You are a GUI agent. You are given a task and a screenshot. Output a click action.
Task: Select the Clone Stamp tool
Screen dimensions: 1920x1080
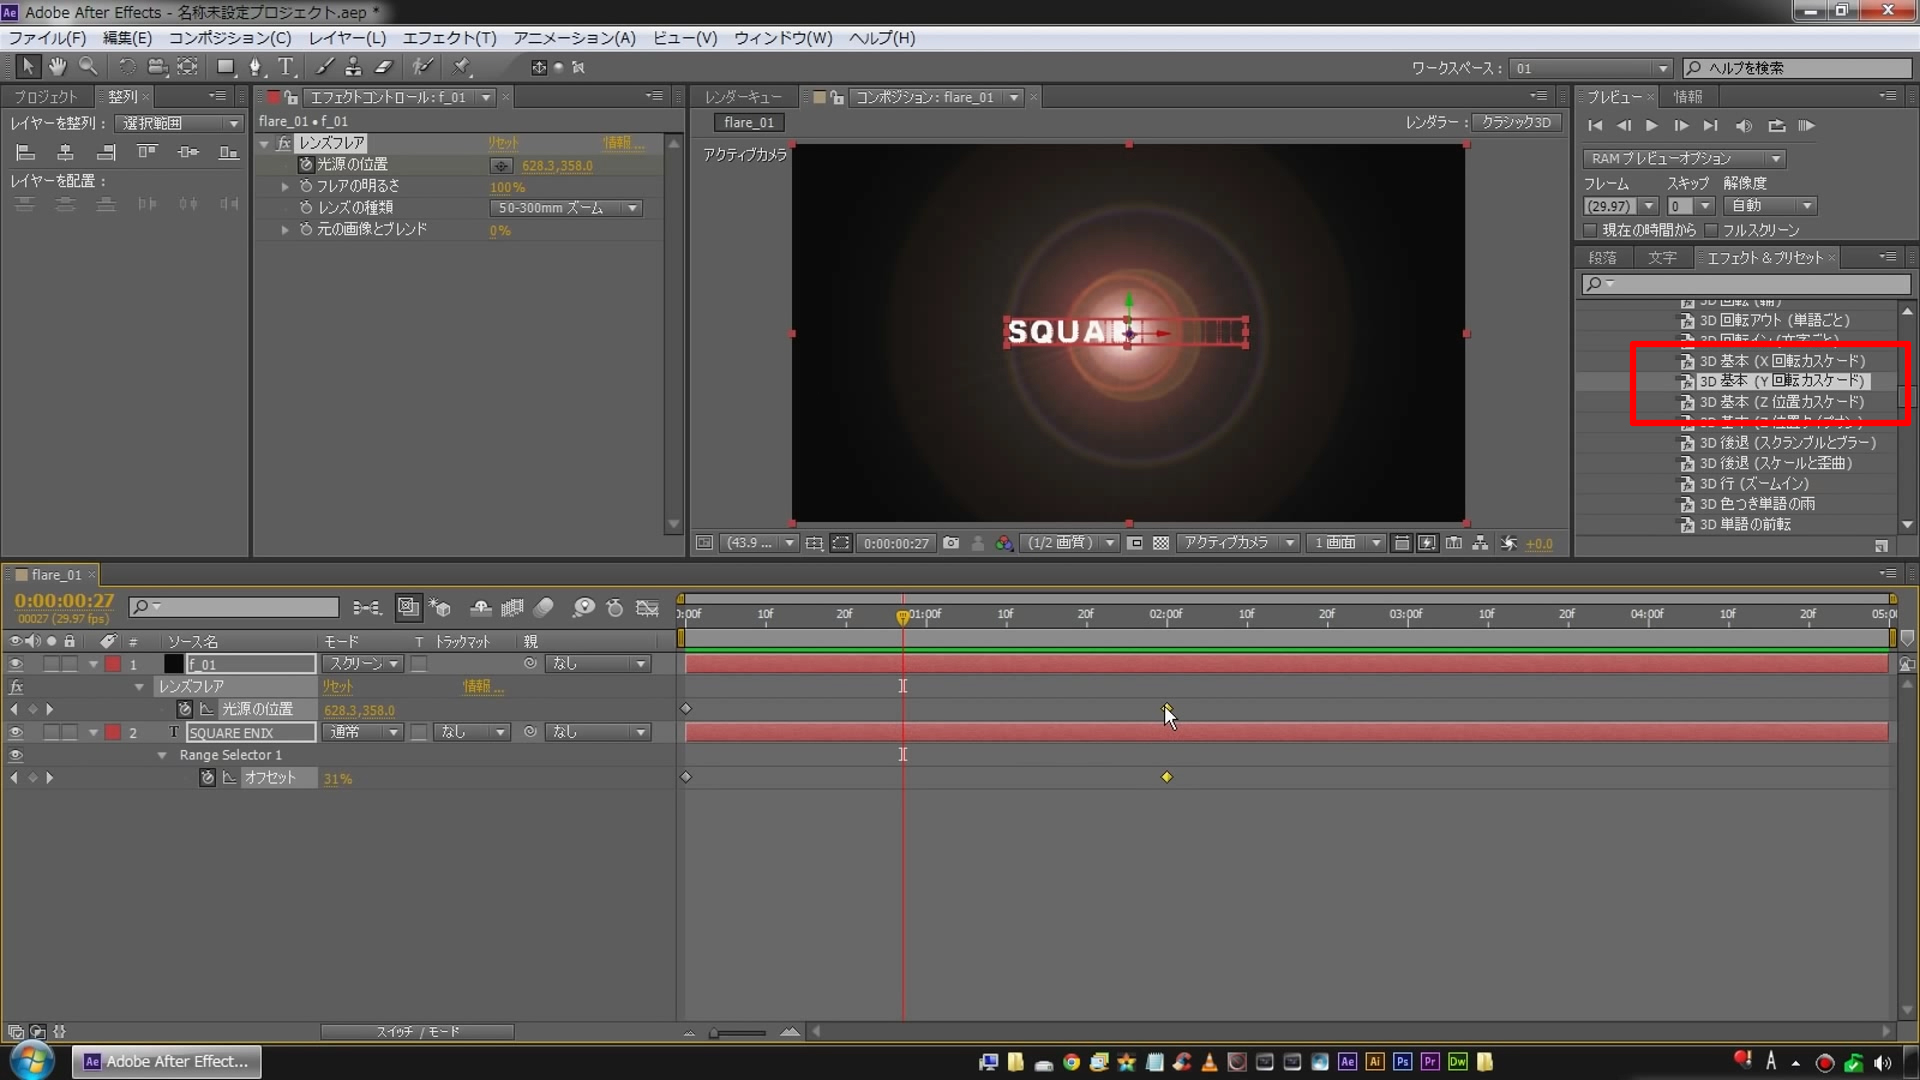pos(353,67)
